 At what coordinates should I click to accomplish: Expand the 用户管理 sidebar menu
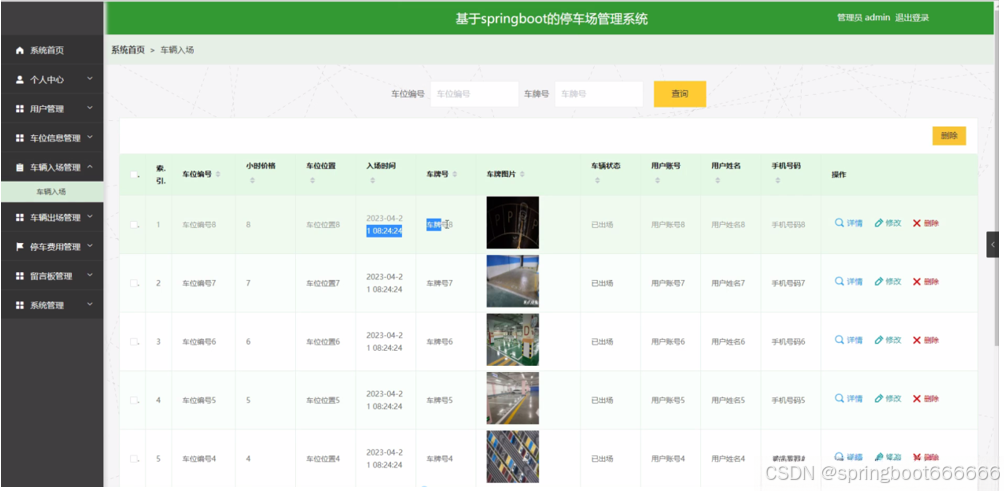[x=52, y=109]
